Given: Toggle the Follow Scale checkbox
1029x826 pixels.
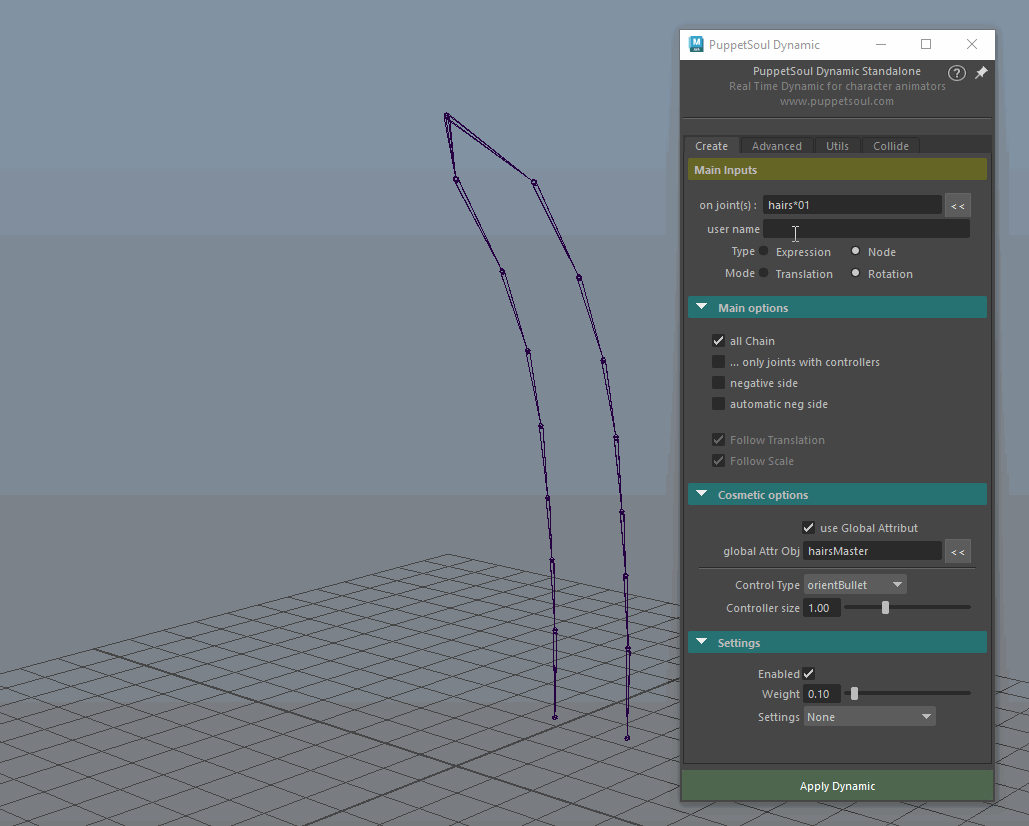Looking at the screenshot, I should (x=719, y=461).
